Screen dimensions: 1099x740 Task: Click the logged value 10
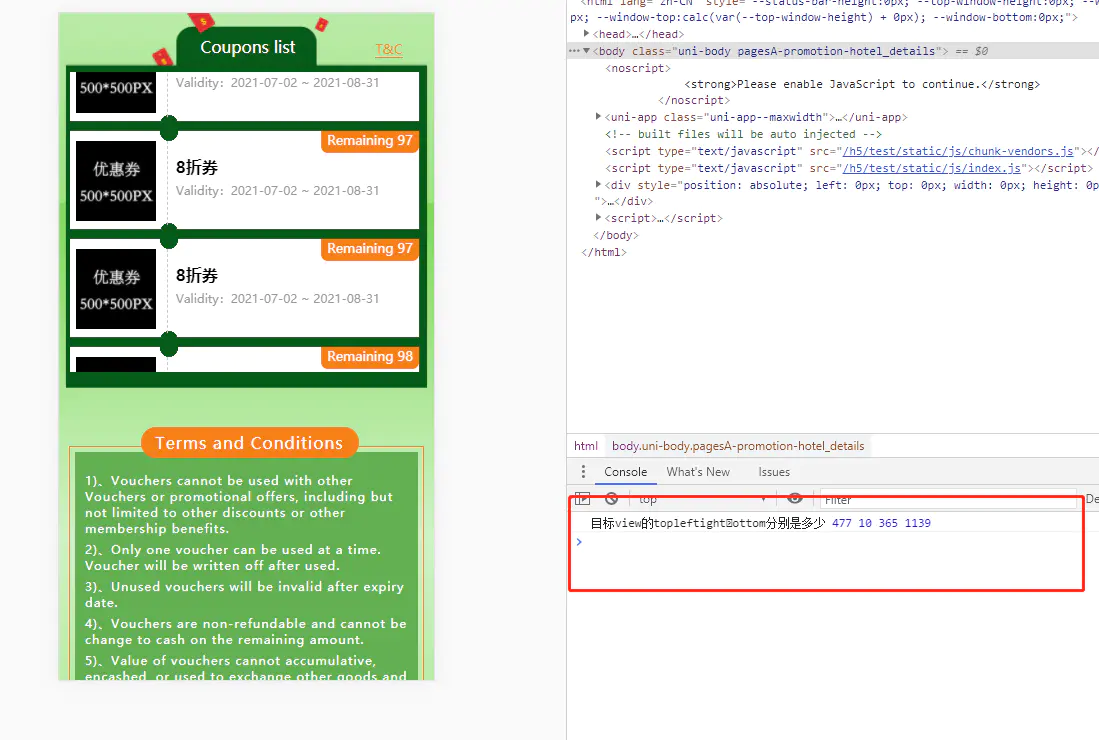tap(865, 523)
